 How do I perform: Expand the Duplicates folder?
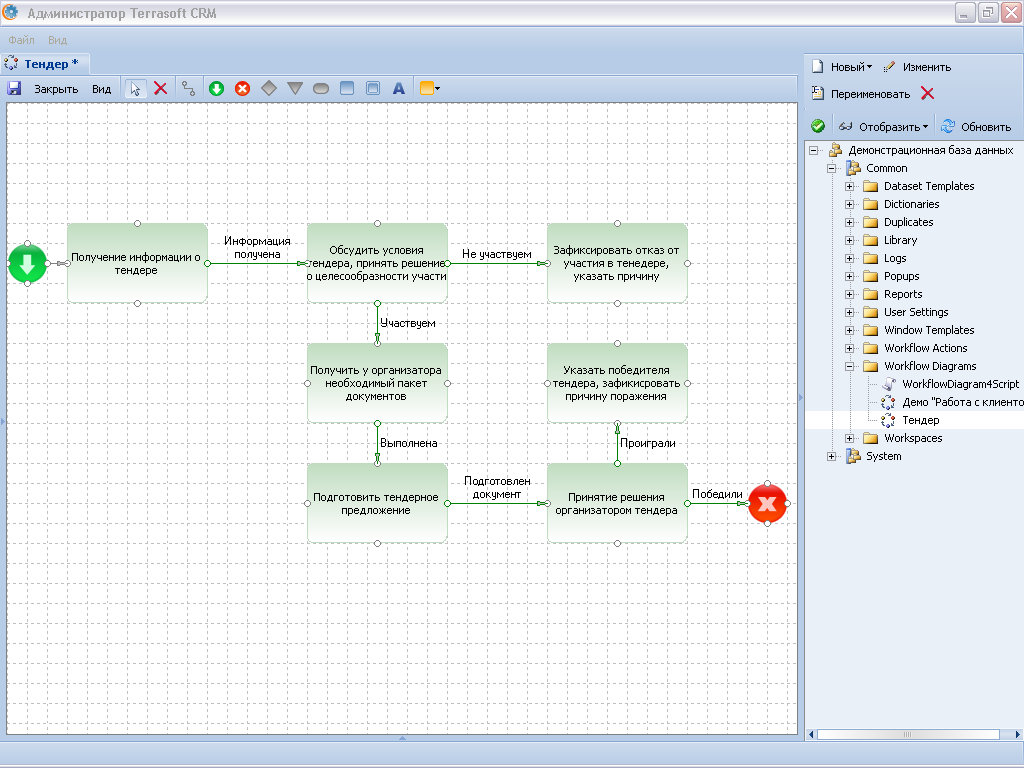pos(849,222)
